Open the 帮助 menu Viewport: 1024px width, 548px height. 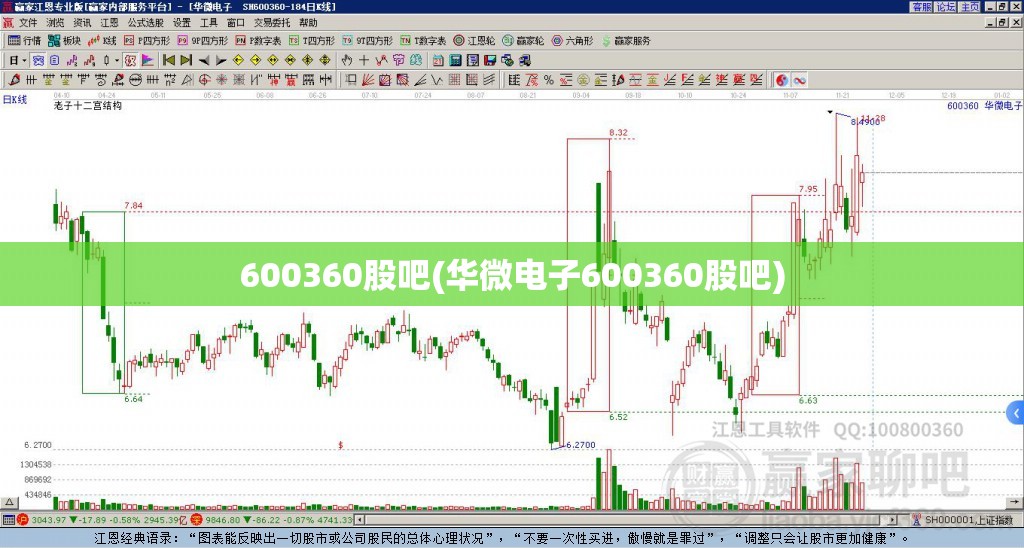(x=308, y=23)
